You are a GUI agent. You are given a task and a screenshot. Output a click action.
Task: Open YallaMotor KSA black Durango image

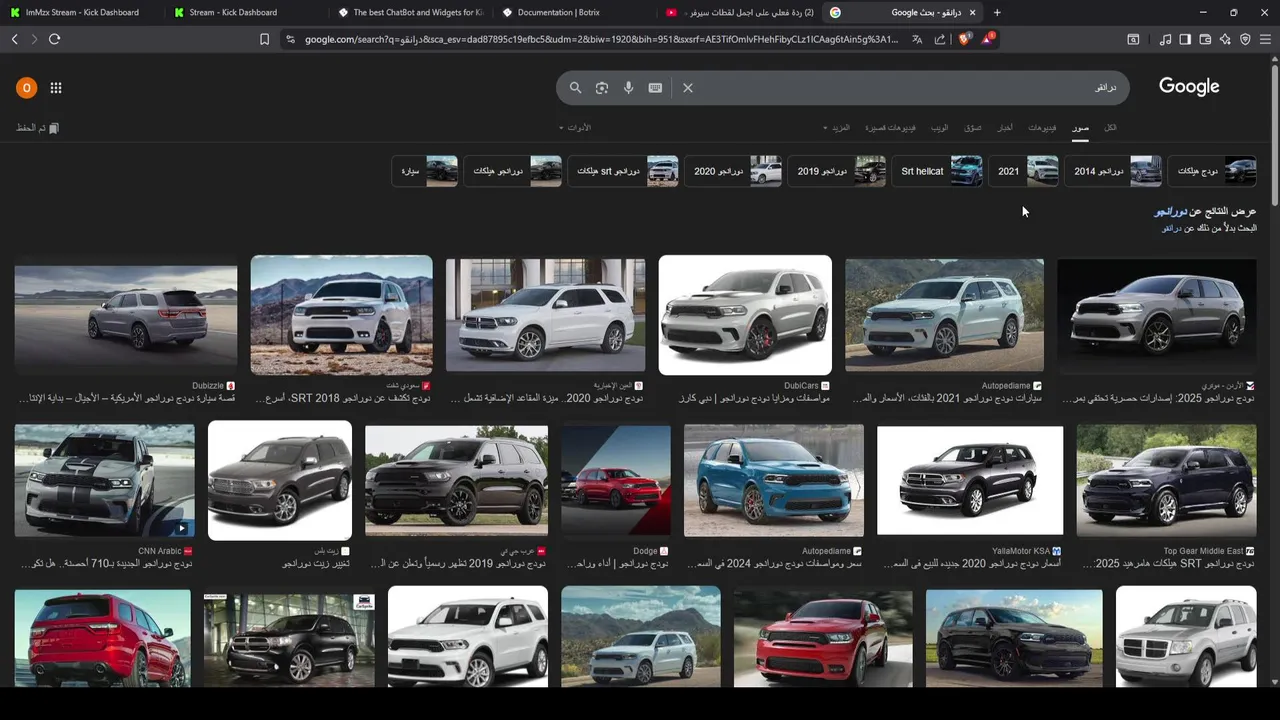click(x=970, y=481)
